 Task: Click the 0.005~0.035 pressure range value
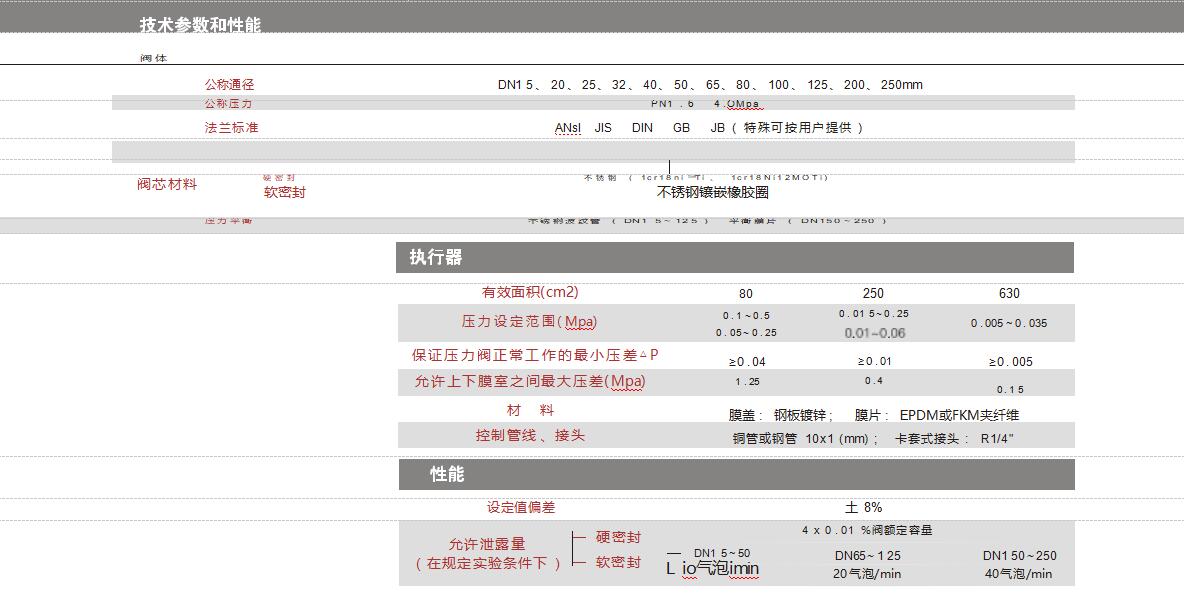[1009, 323]
